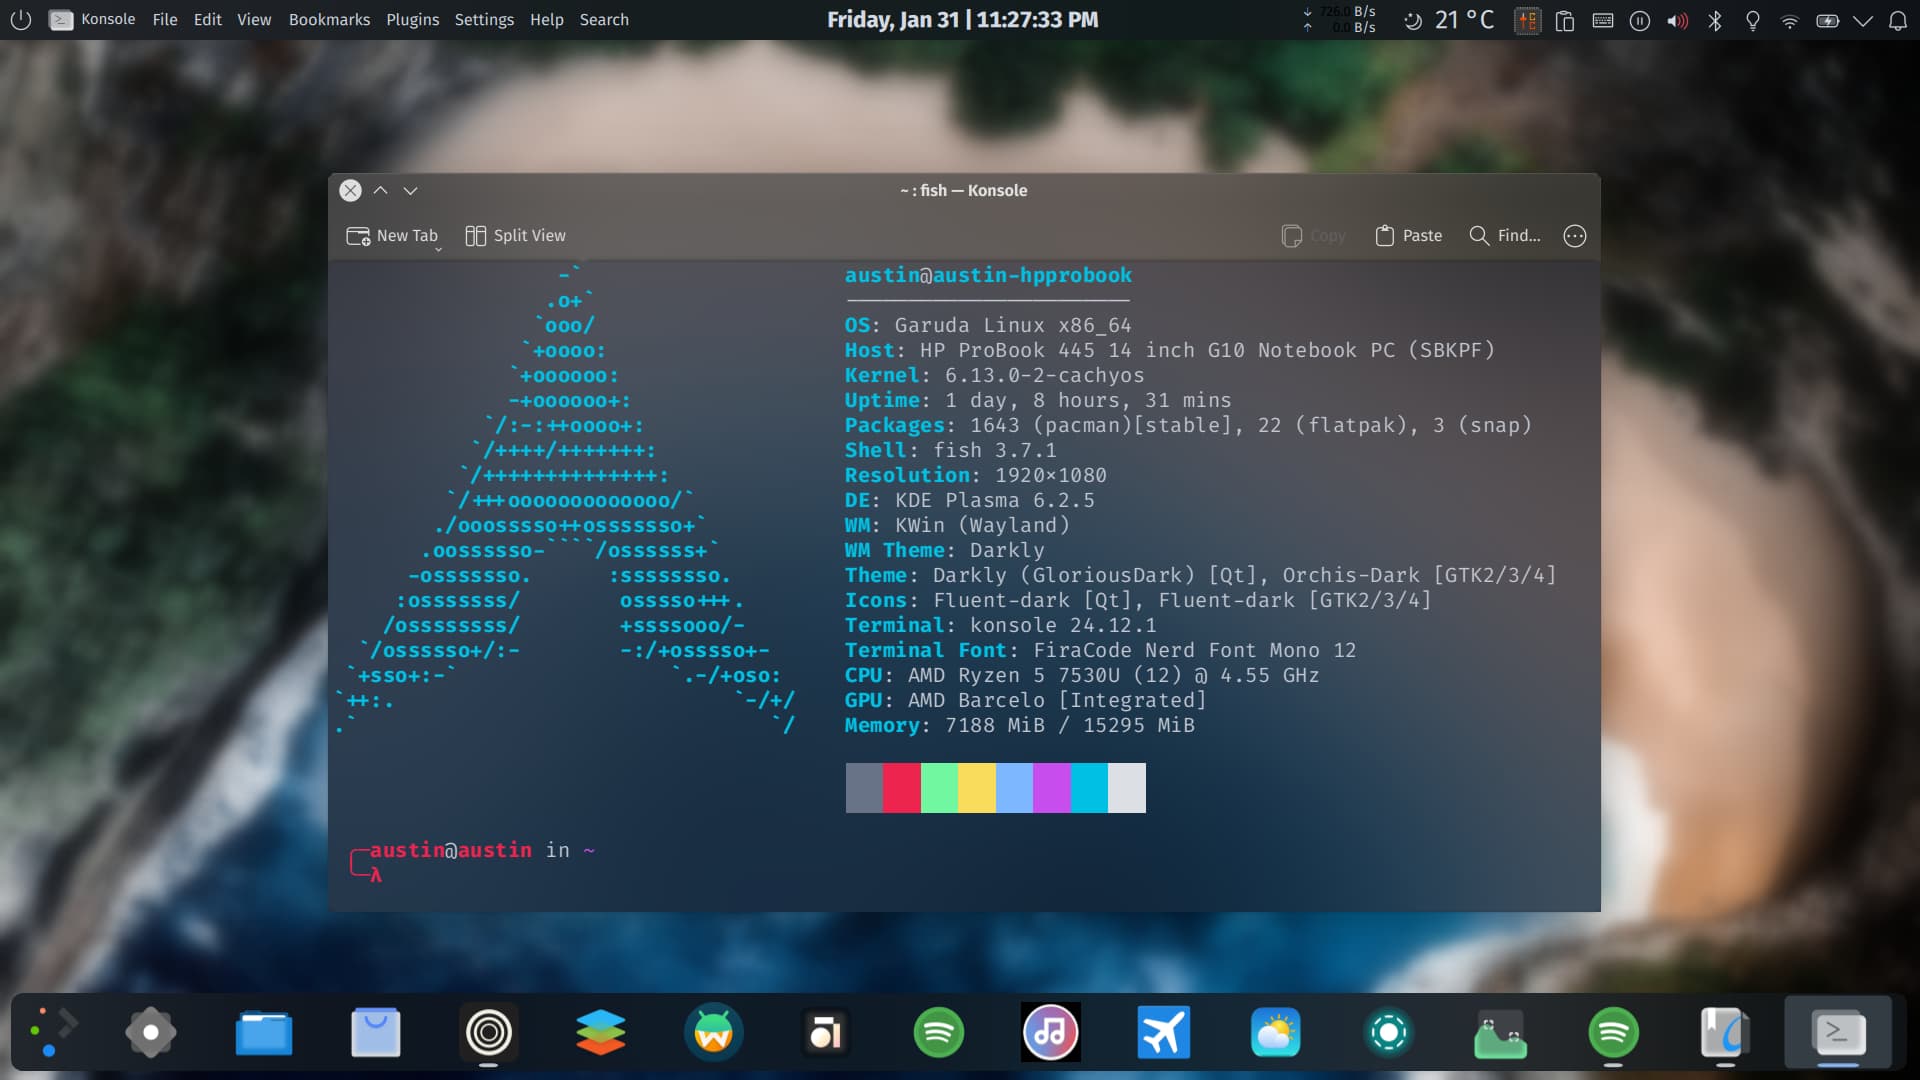The height and width of the screenshot is (1080, 1920).
Task: Open the dark shapes app icon in dock
Action: pyautogui.click(x=826, y=1033)
